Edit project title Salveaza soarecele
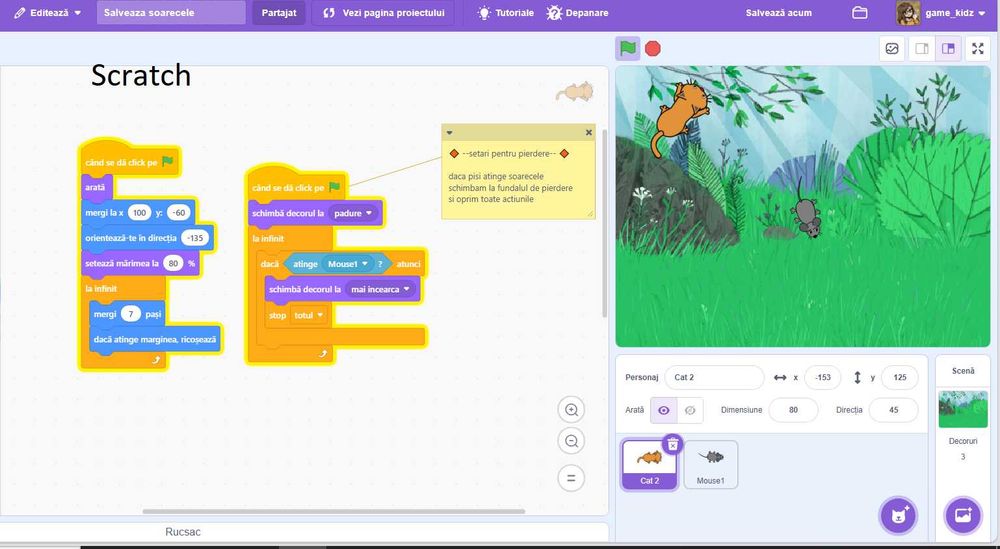This screenshot has width=1000, height=549. (x=171, y=13)
